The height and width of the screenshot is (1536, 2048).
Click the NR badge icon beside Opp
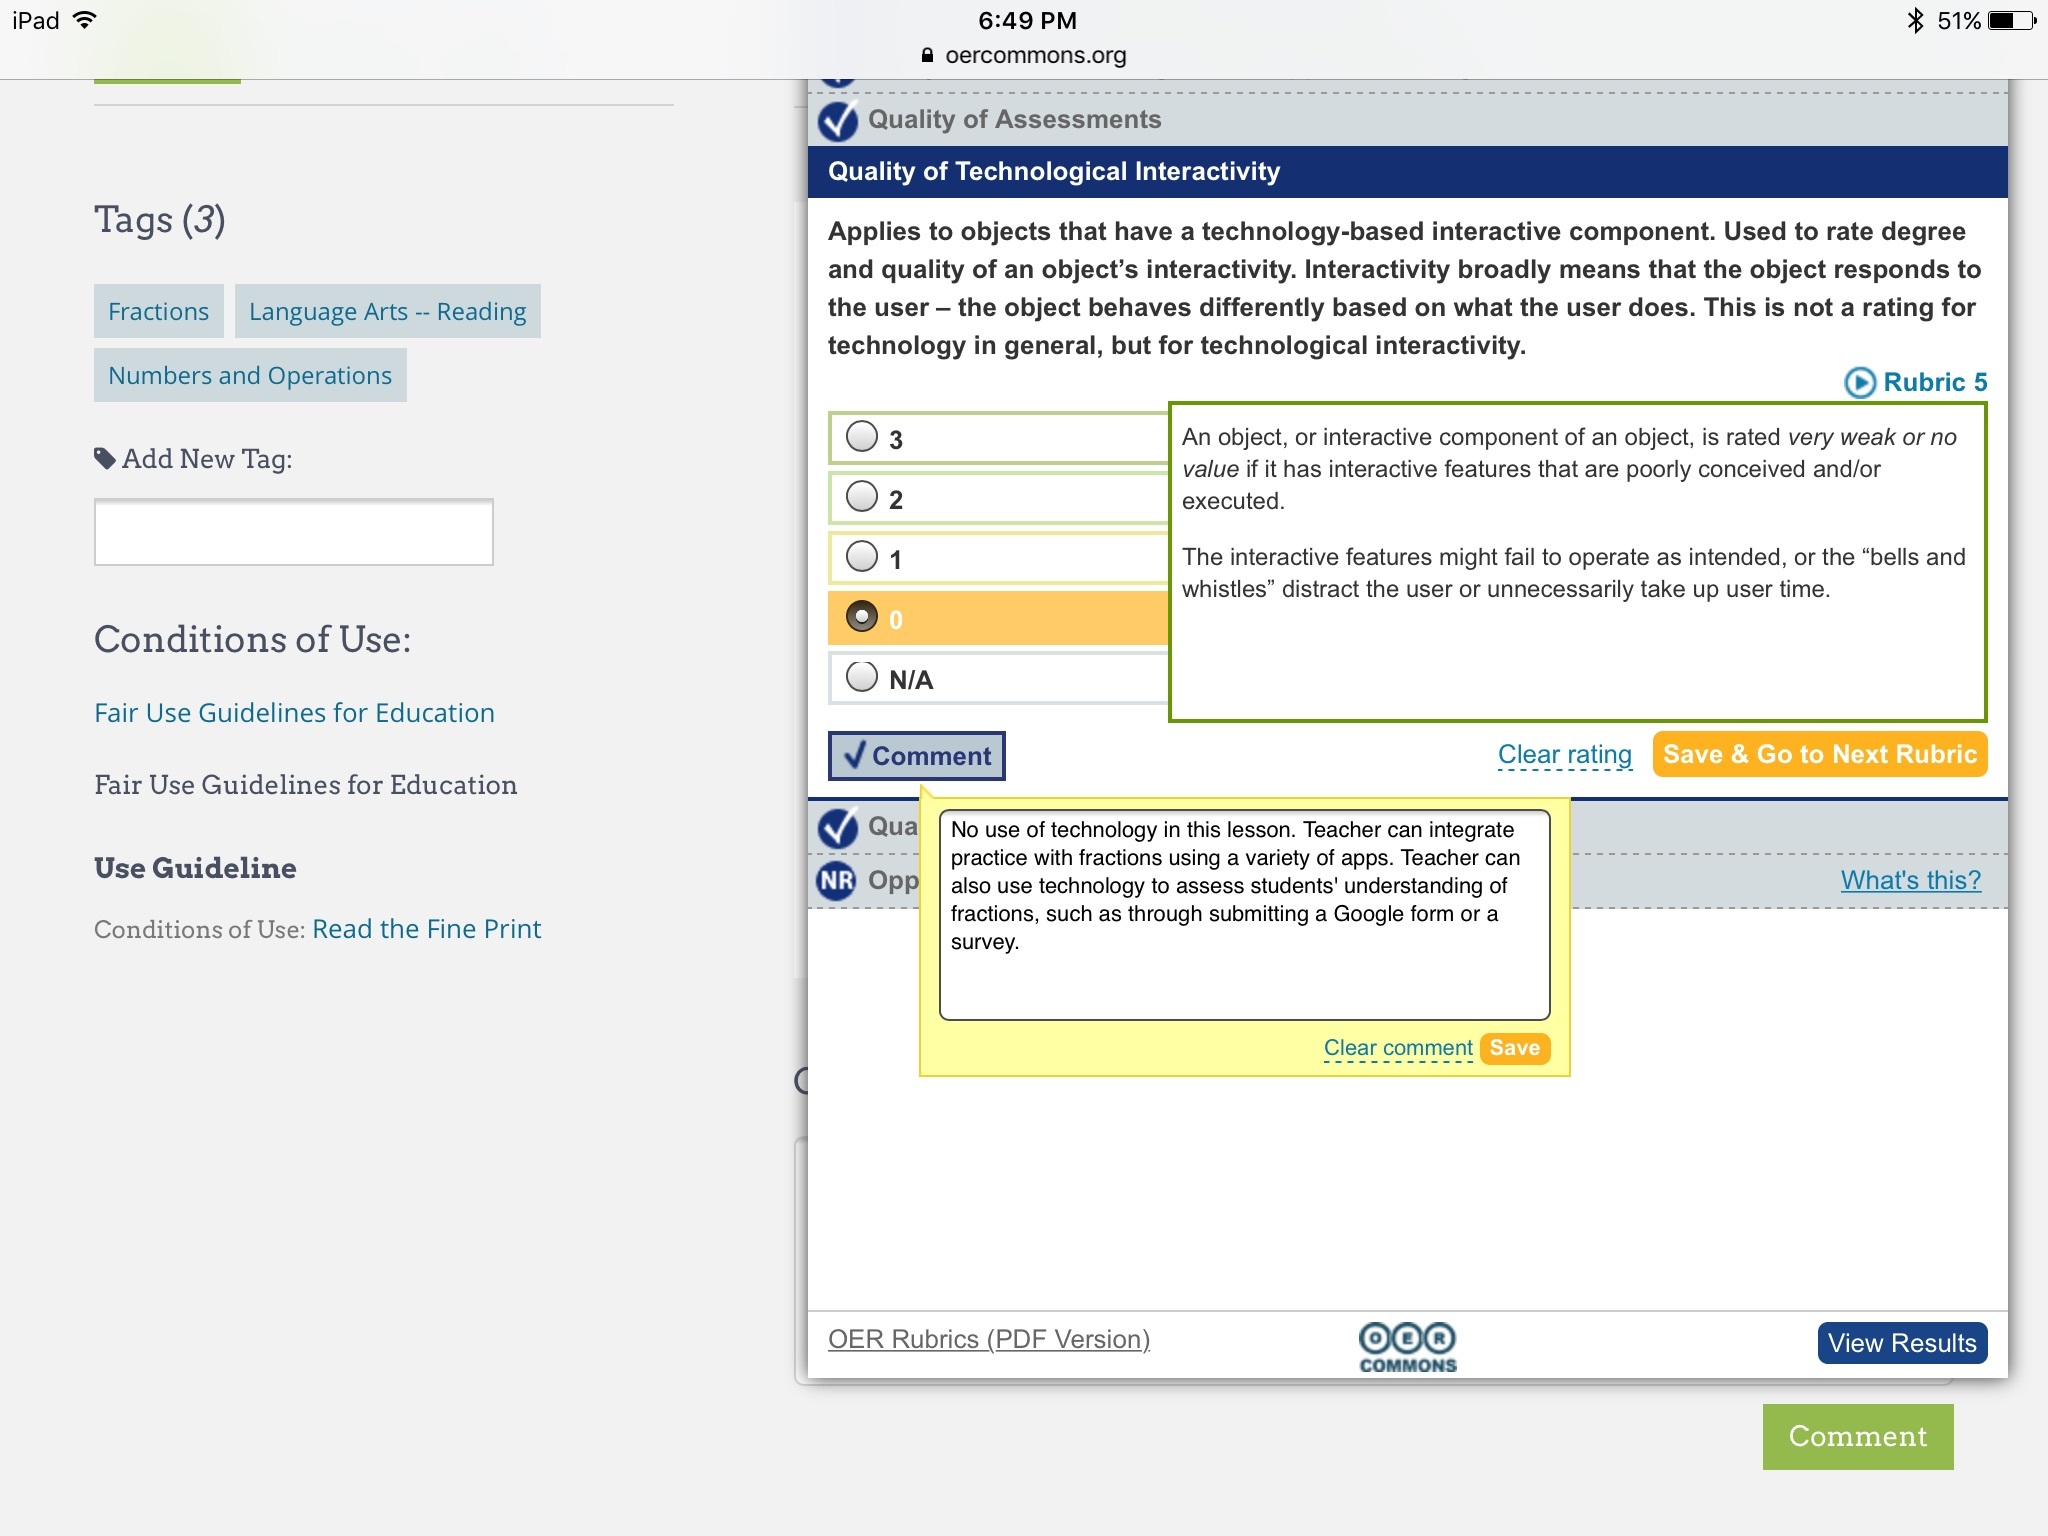point(837,880)
